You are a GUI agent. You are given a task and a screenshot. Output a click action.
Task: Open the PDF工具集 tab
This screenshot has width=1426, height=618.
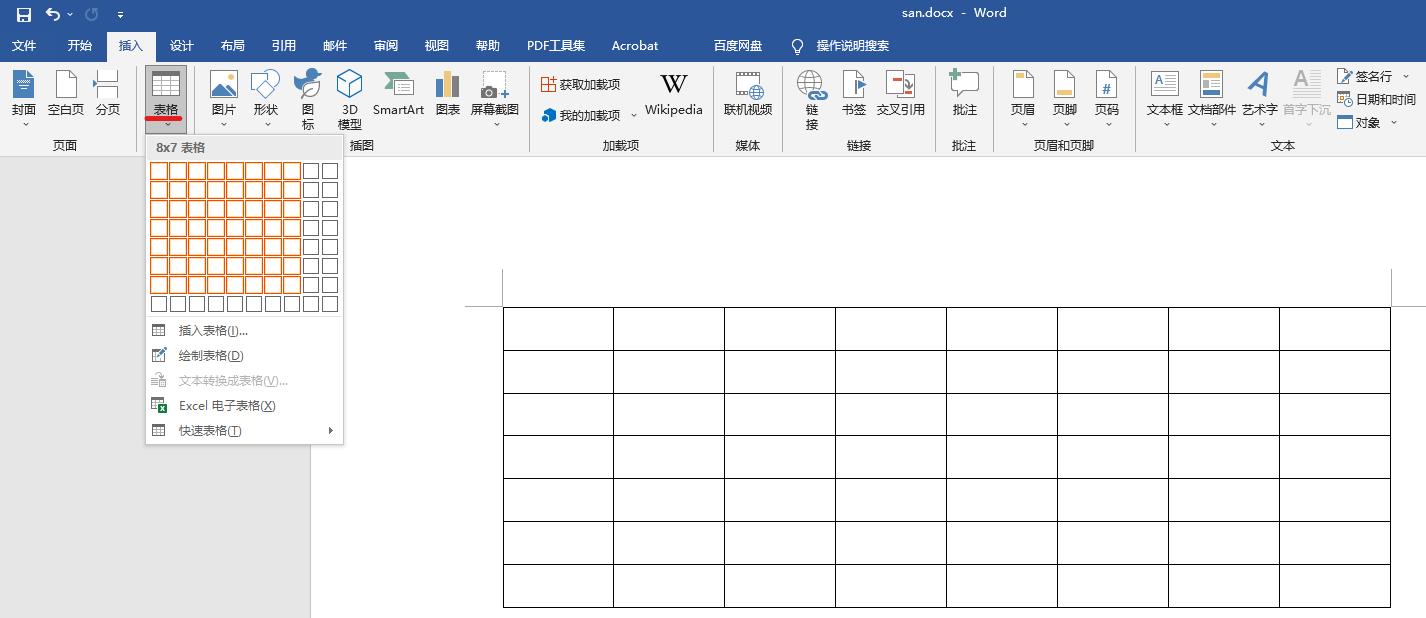click(556, 46)
